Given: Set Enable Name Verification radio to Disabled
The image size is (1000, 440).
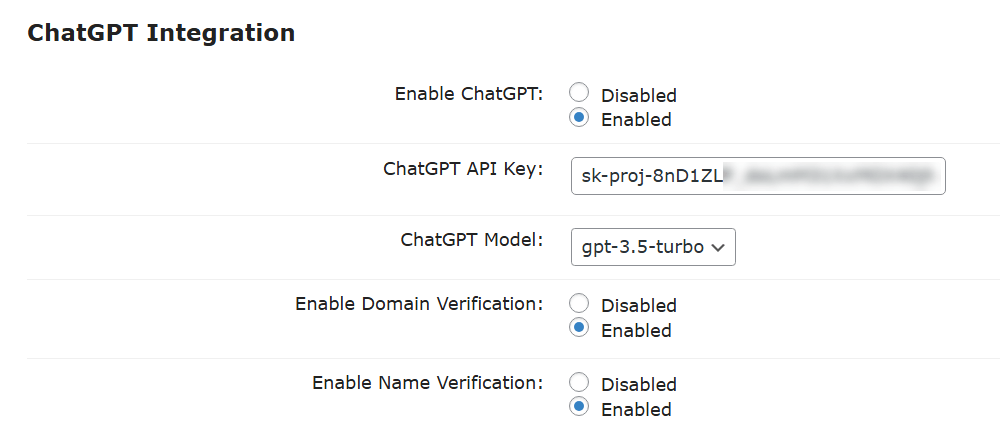Looking at the screenshot, I should click(579, 382).
